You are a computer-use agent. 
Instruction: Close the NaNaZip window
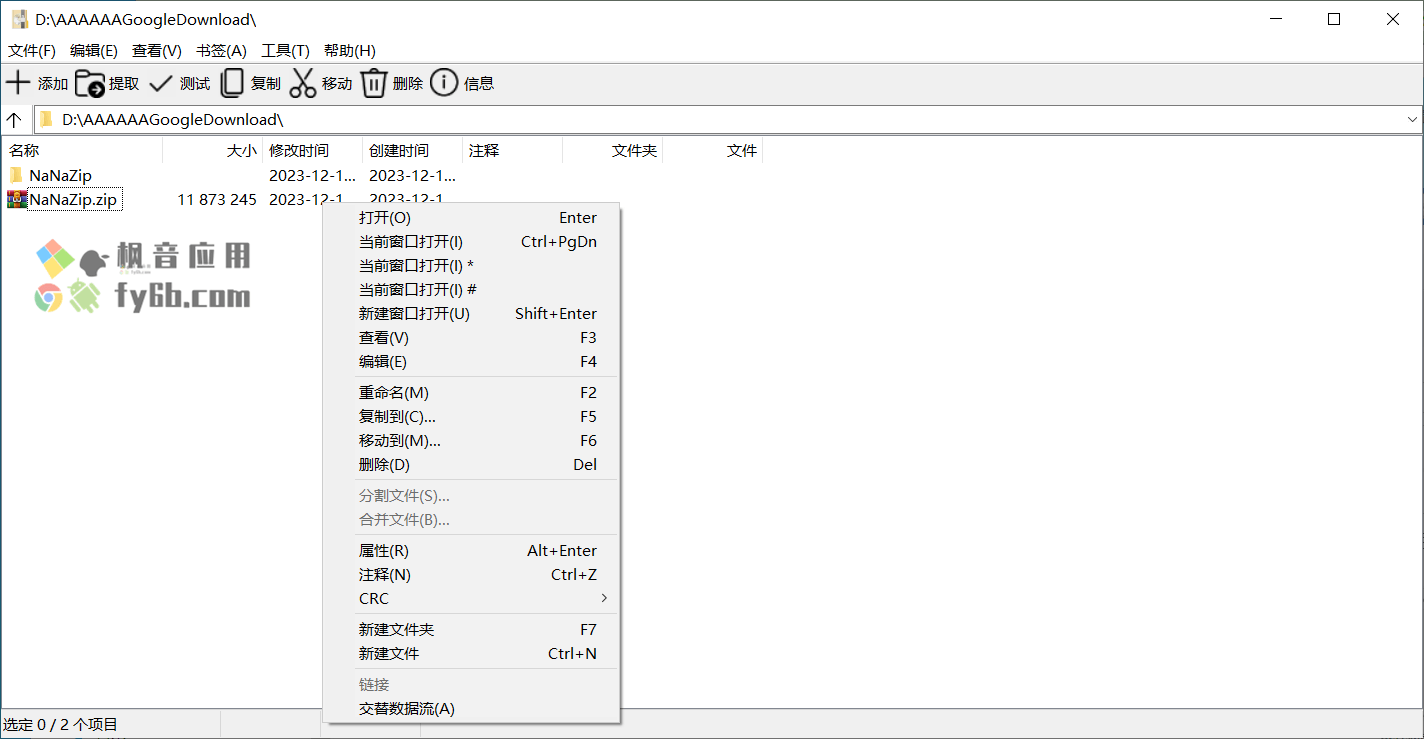coord(1393,19)
